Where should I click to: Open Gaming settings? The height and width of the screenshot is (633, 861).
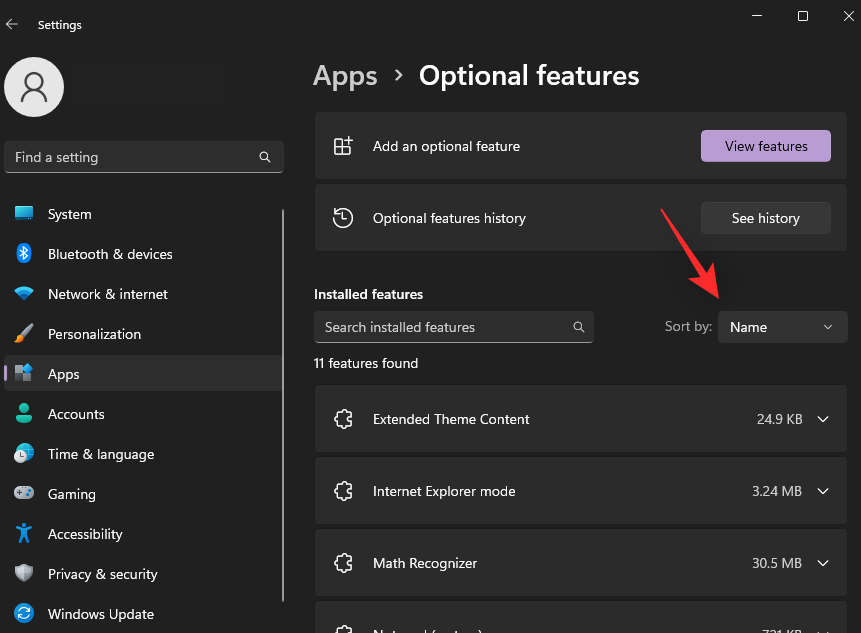(x=143, y=494)
